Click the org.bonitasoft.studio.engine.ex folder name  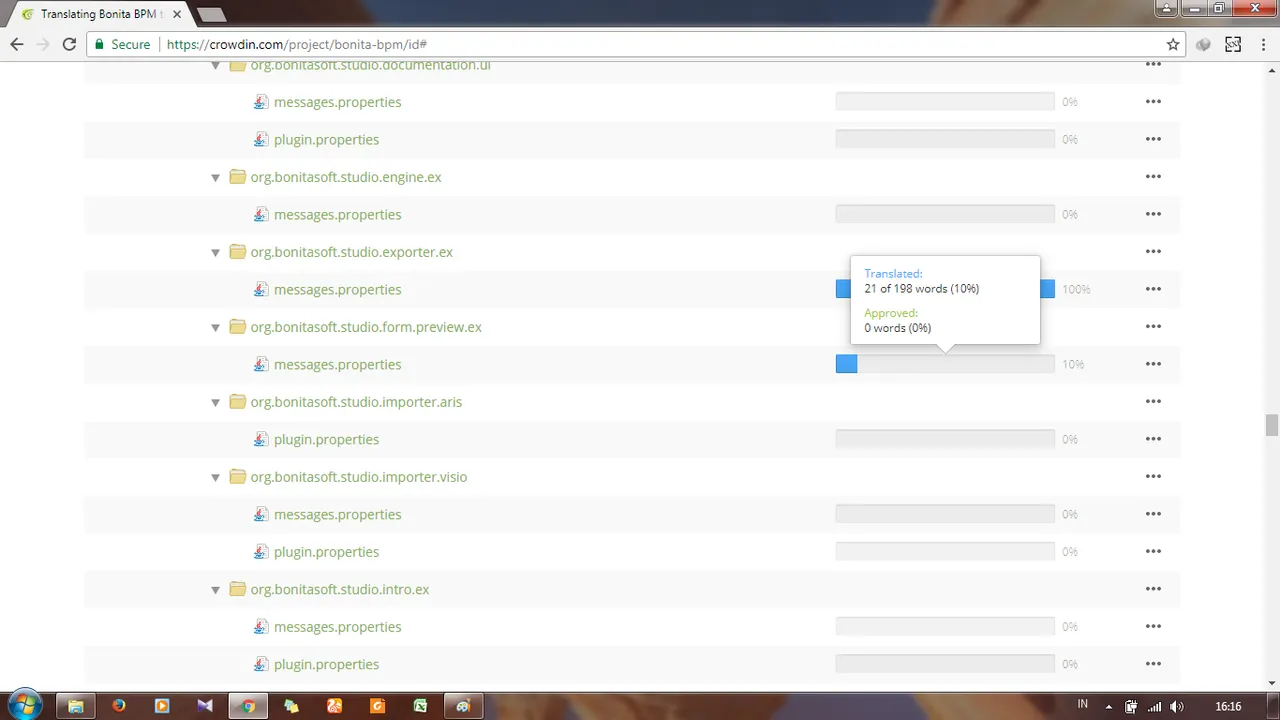click(x=346, y=177)
